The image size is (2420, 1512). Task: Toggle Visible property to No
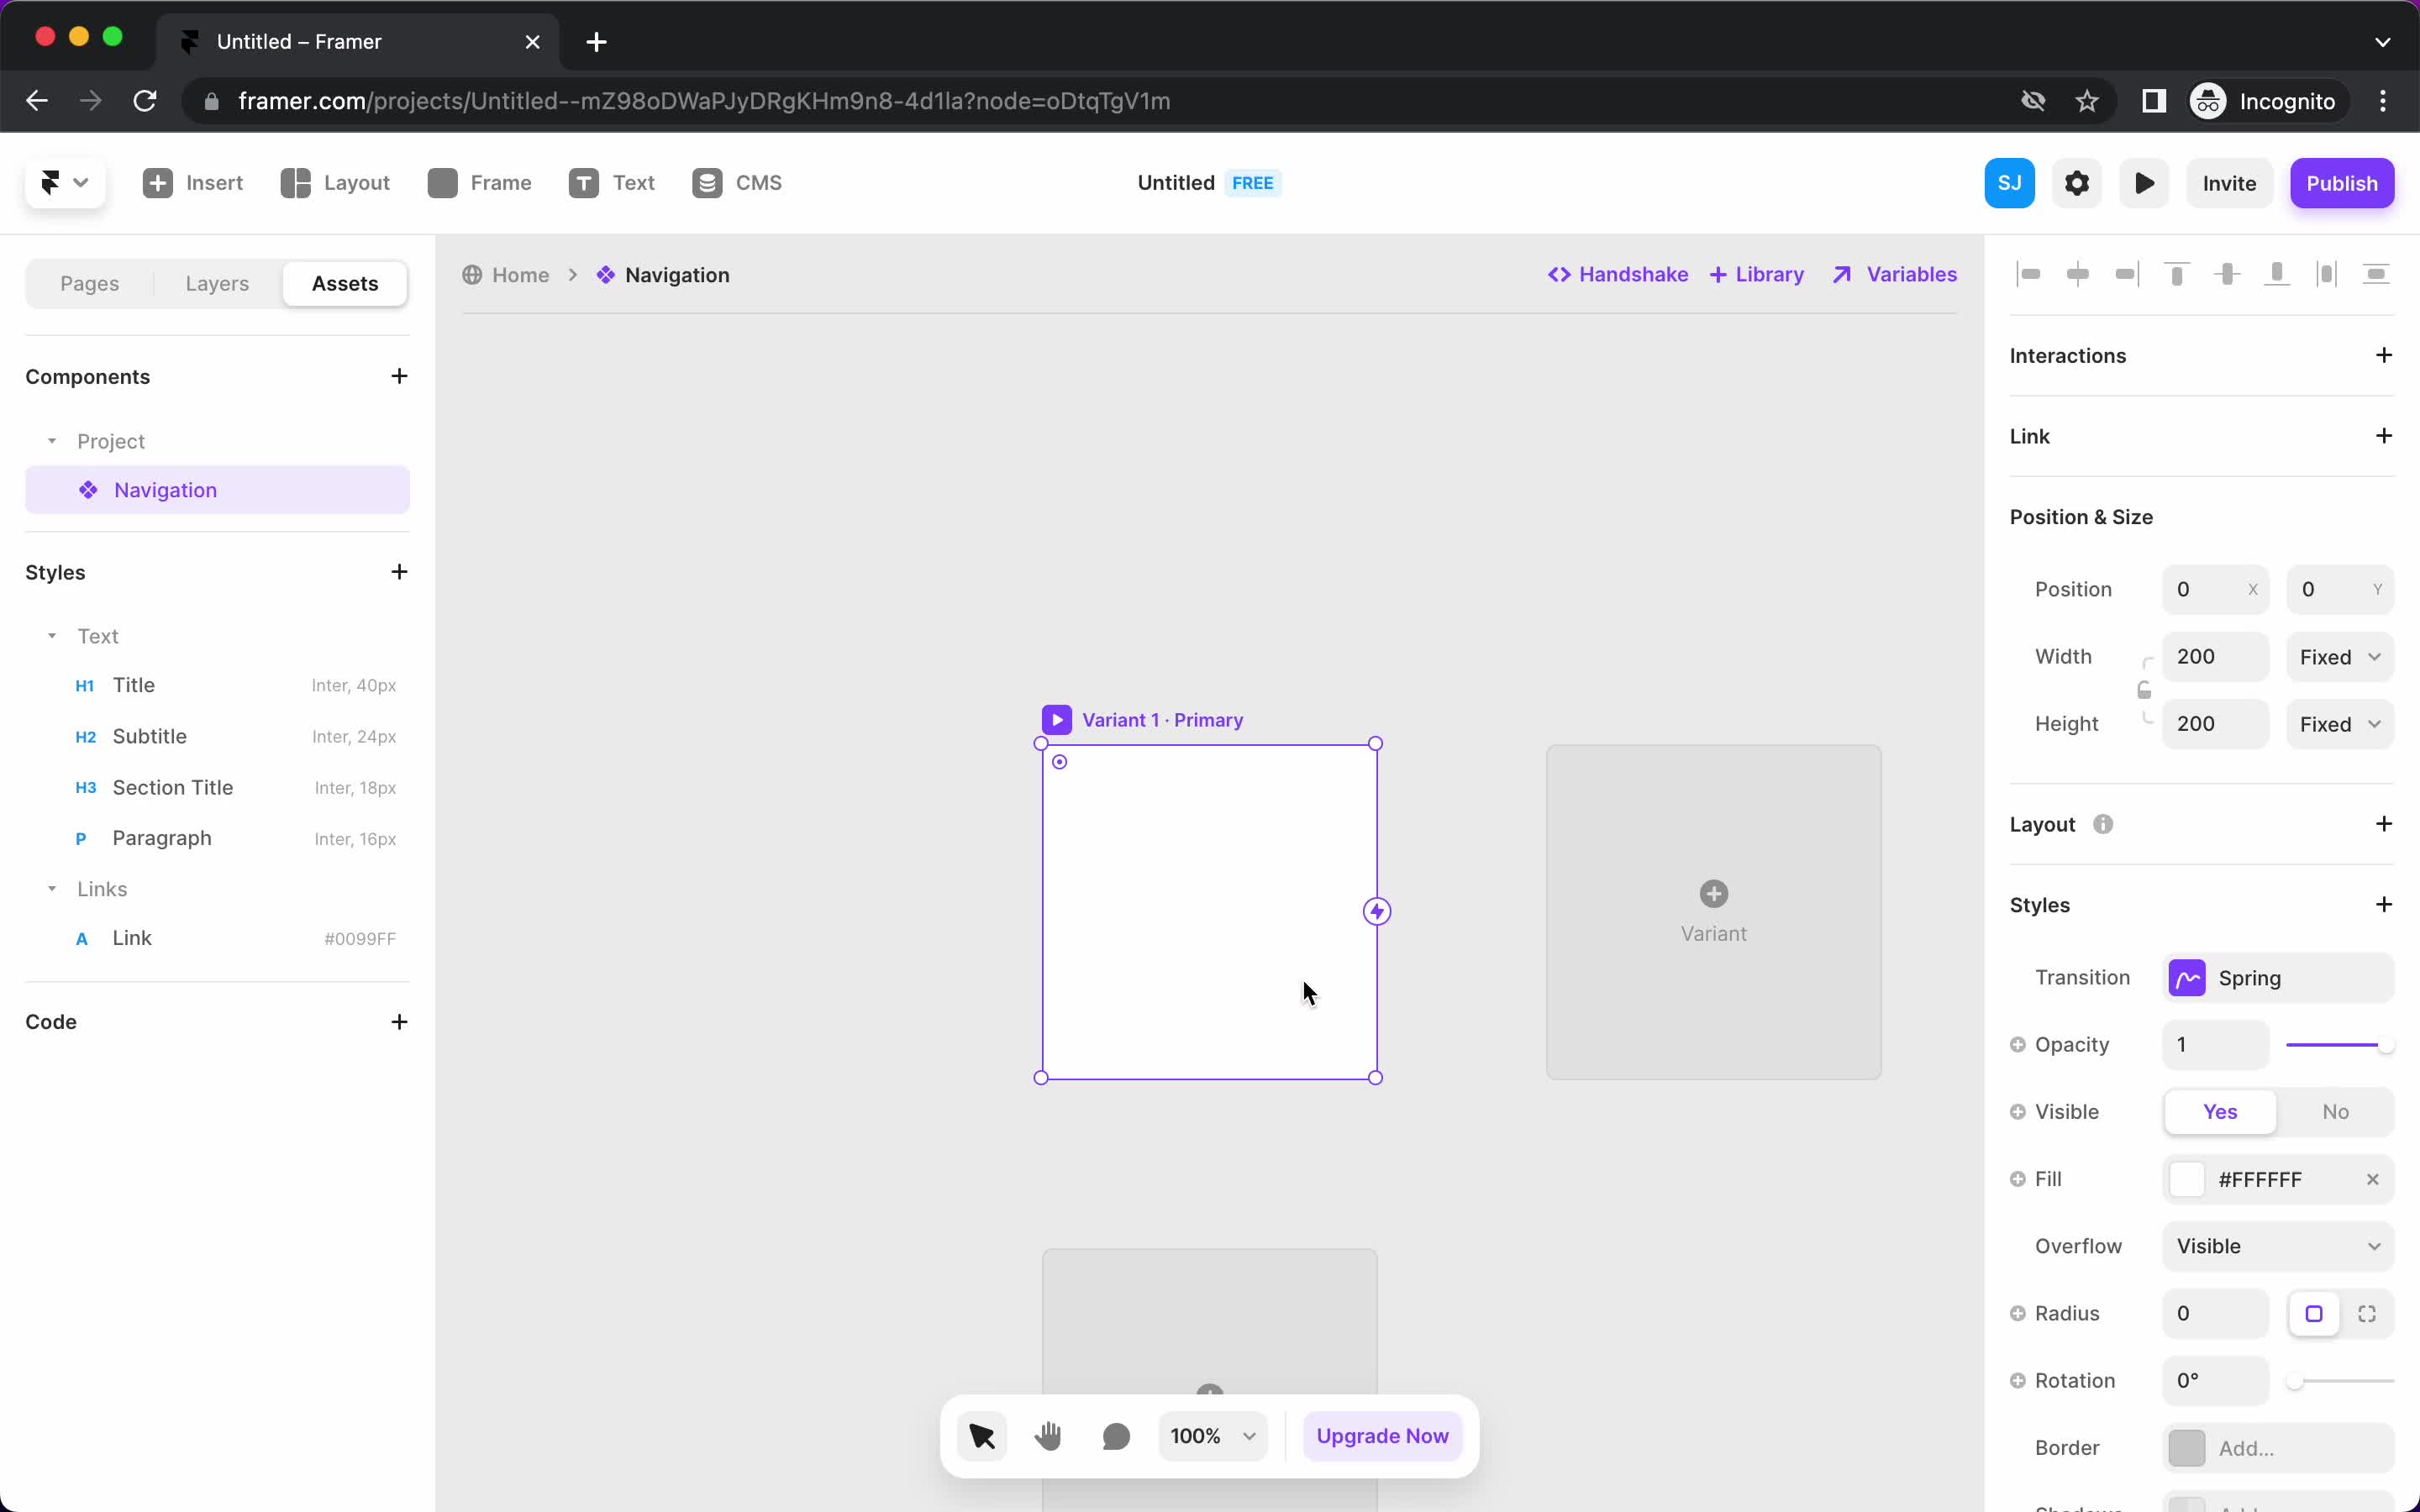click(2334, 1111)
